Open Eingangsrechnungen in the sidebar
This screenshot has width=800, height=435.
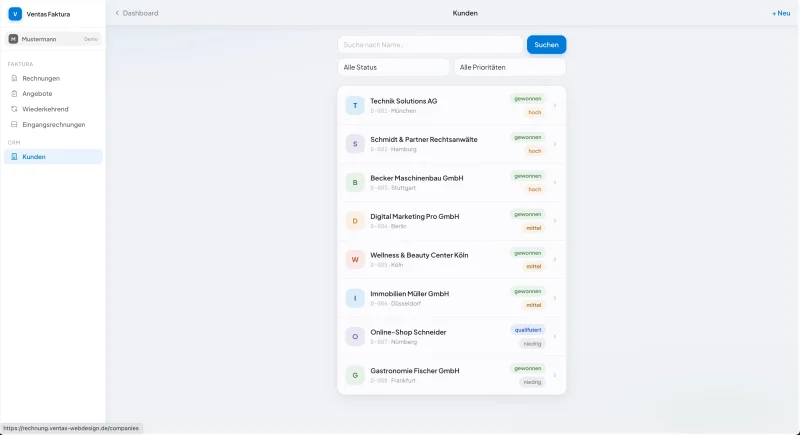(x=53, y=124)
